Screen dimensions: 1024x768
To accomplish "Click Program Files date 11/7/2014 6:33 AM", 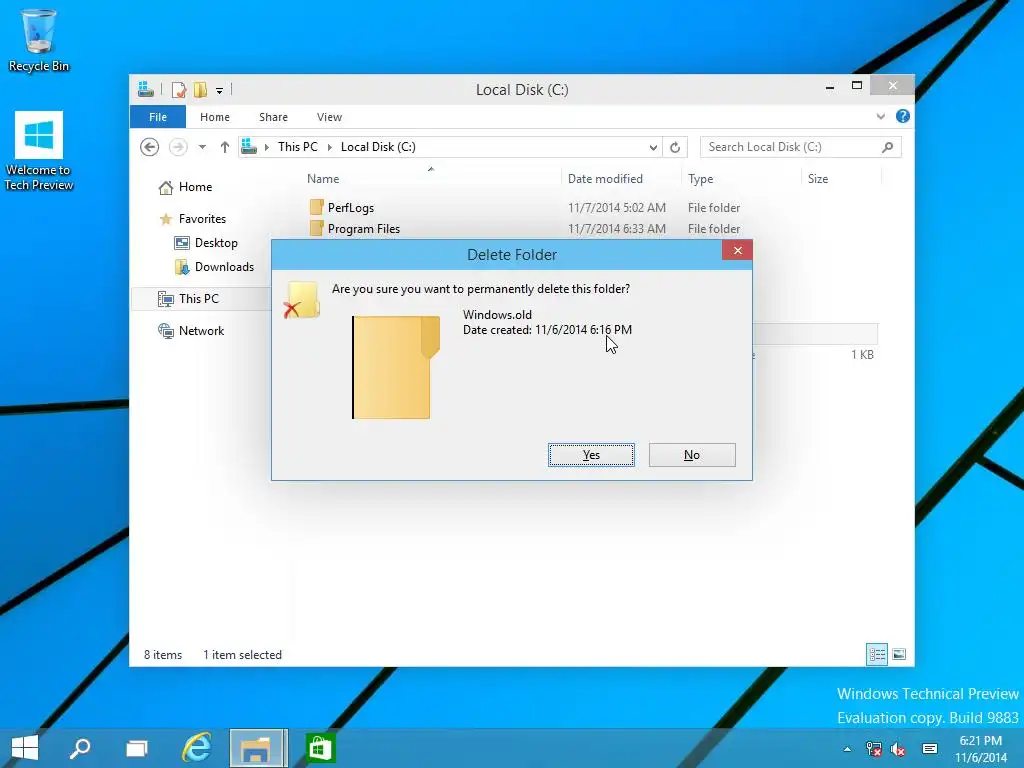I will point(616,229).
